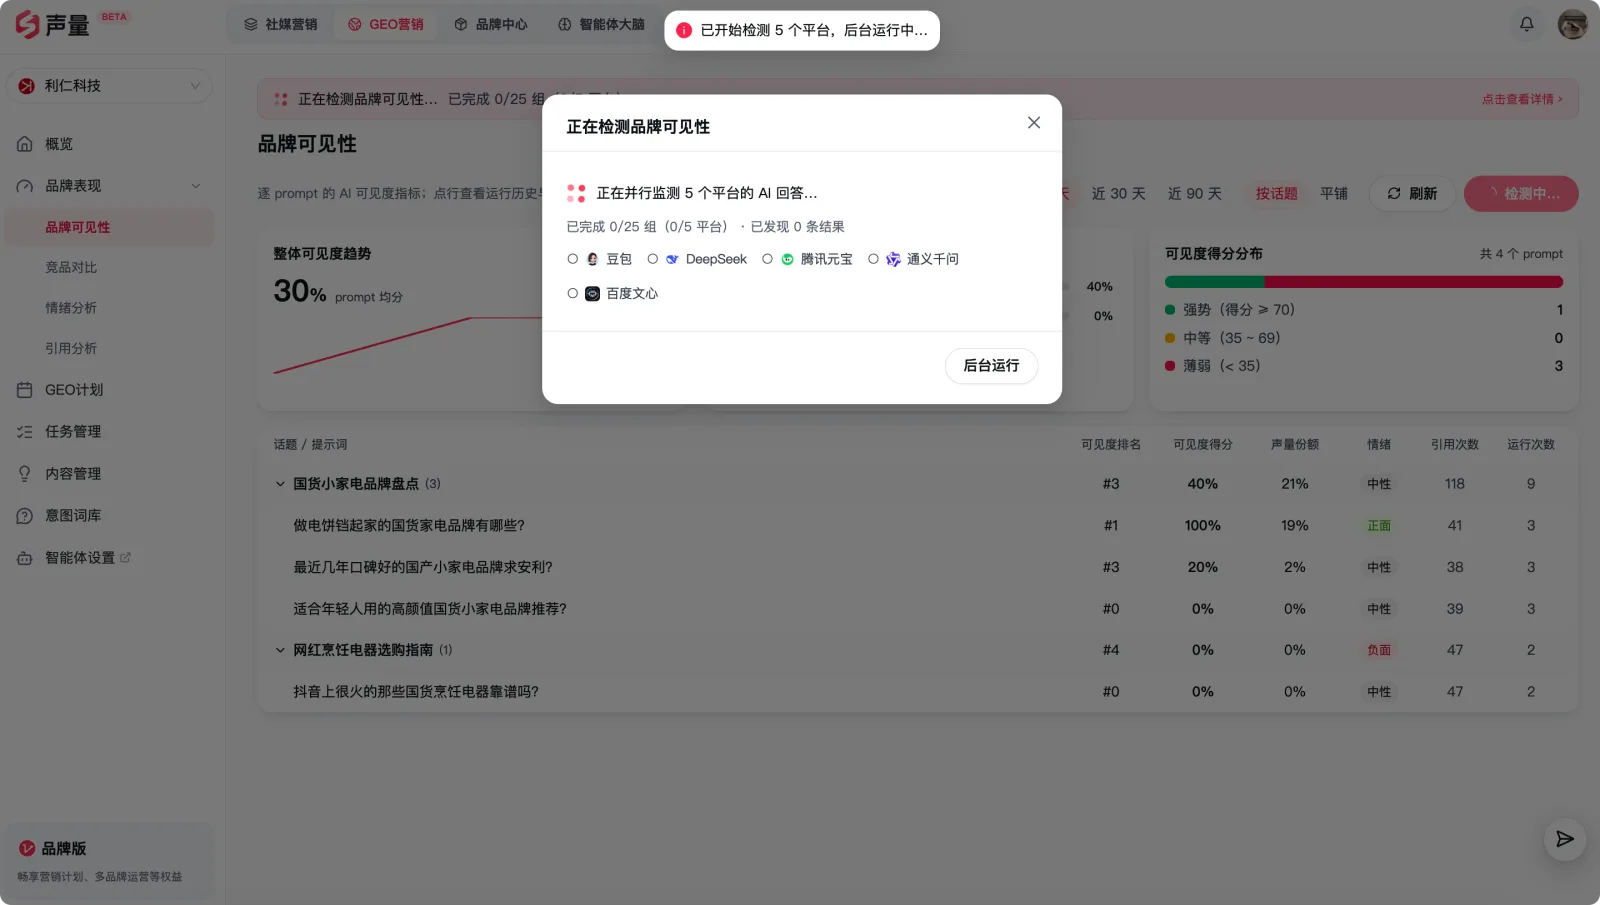Screen dimensions: 1600x905
Task: Switch to the 智能体大脑 tab
Action: [x=601, y=24]
